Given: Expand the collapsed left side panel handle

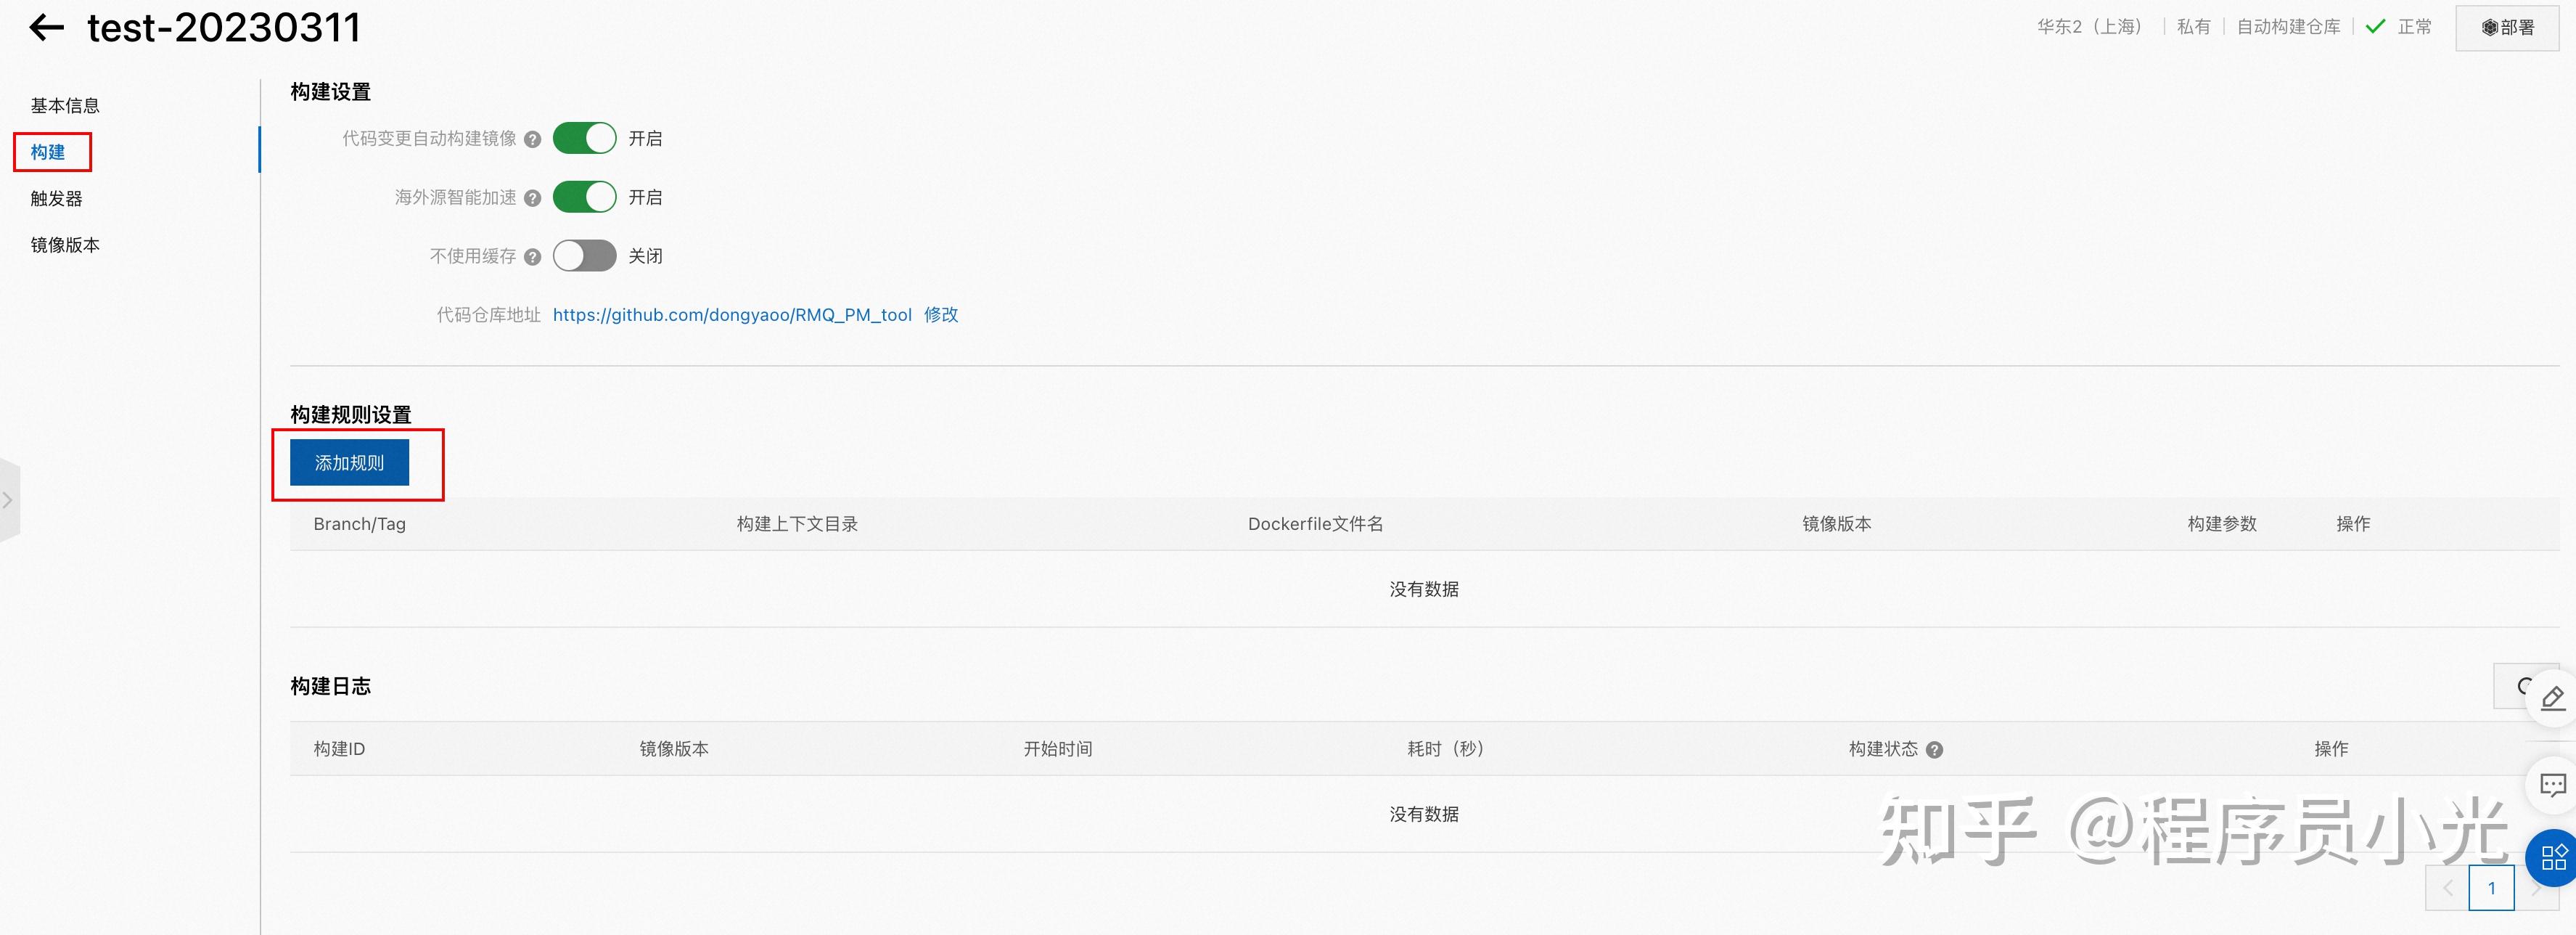Looking at the screenshot, I should coord(8,500).
